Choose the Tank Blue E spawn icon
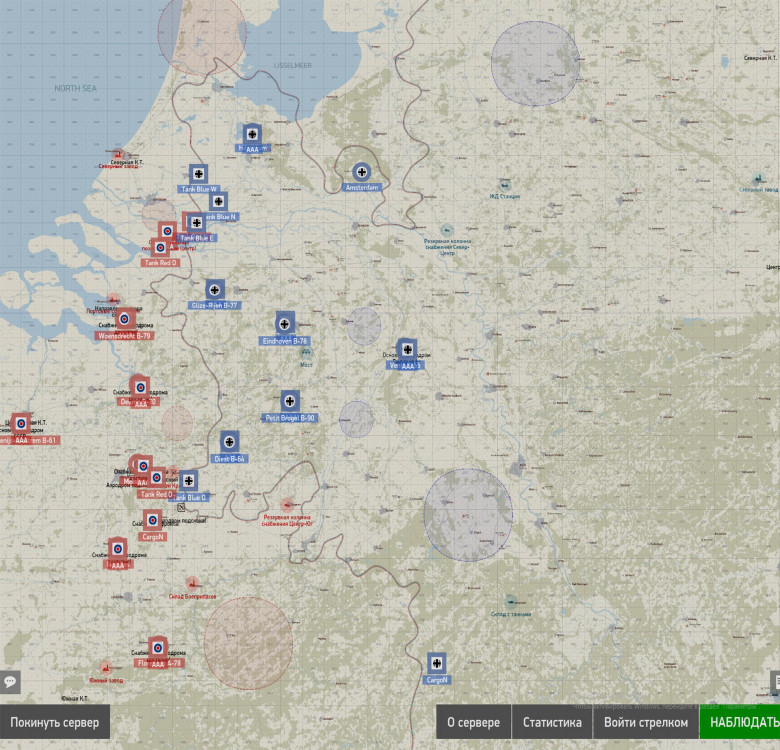Screen dimensions: 780x750 pyautogui.click(x=196, y=223)
